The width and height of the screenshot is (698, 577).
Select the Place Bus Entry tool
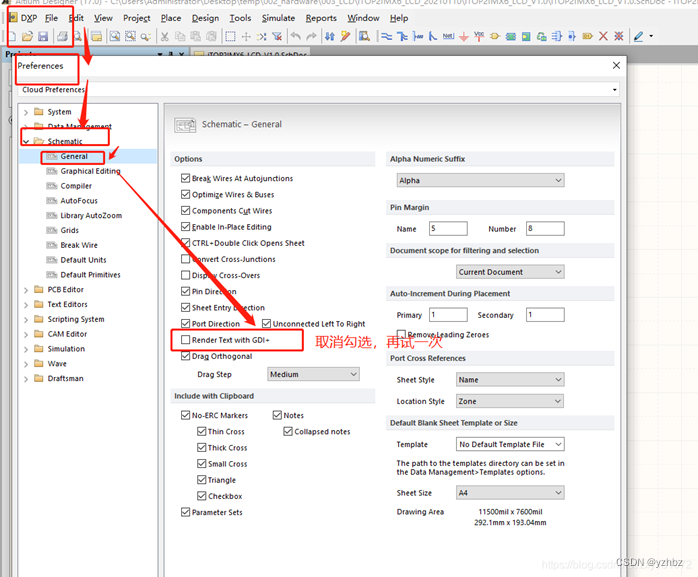(418, 36)
